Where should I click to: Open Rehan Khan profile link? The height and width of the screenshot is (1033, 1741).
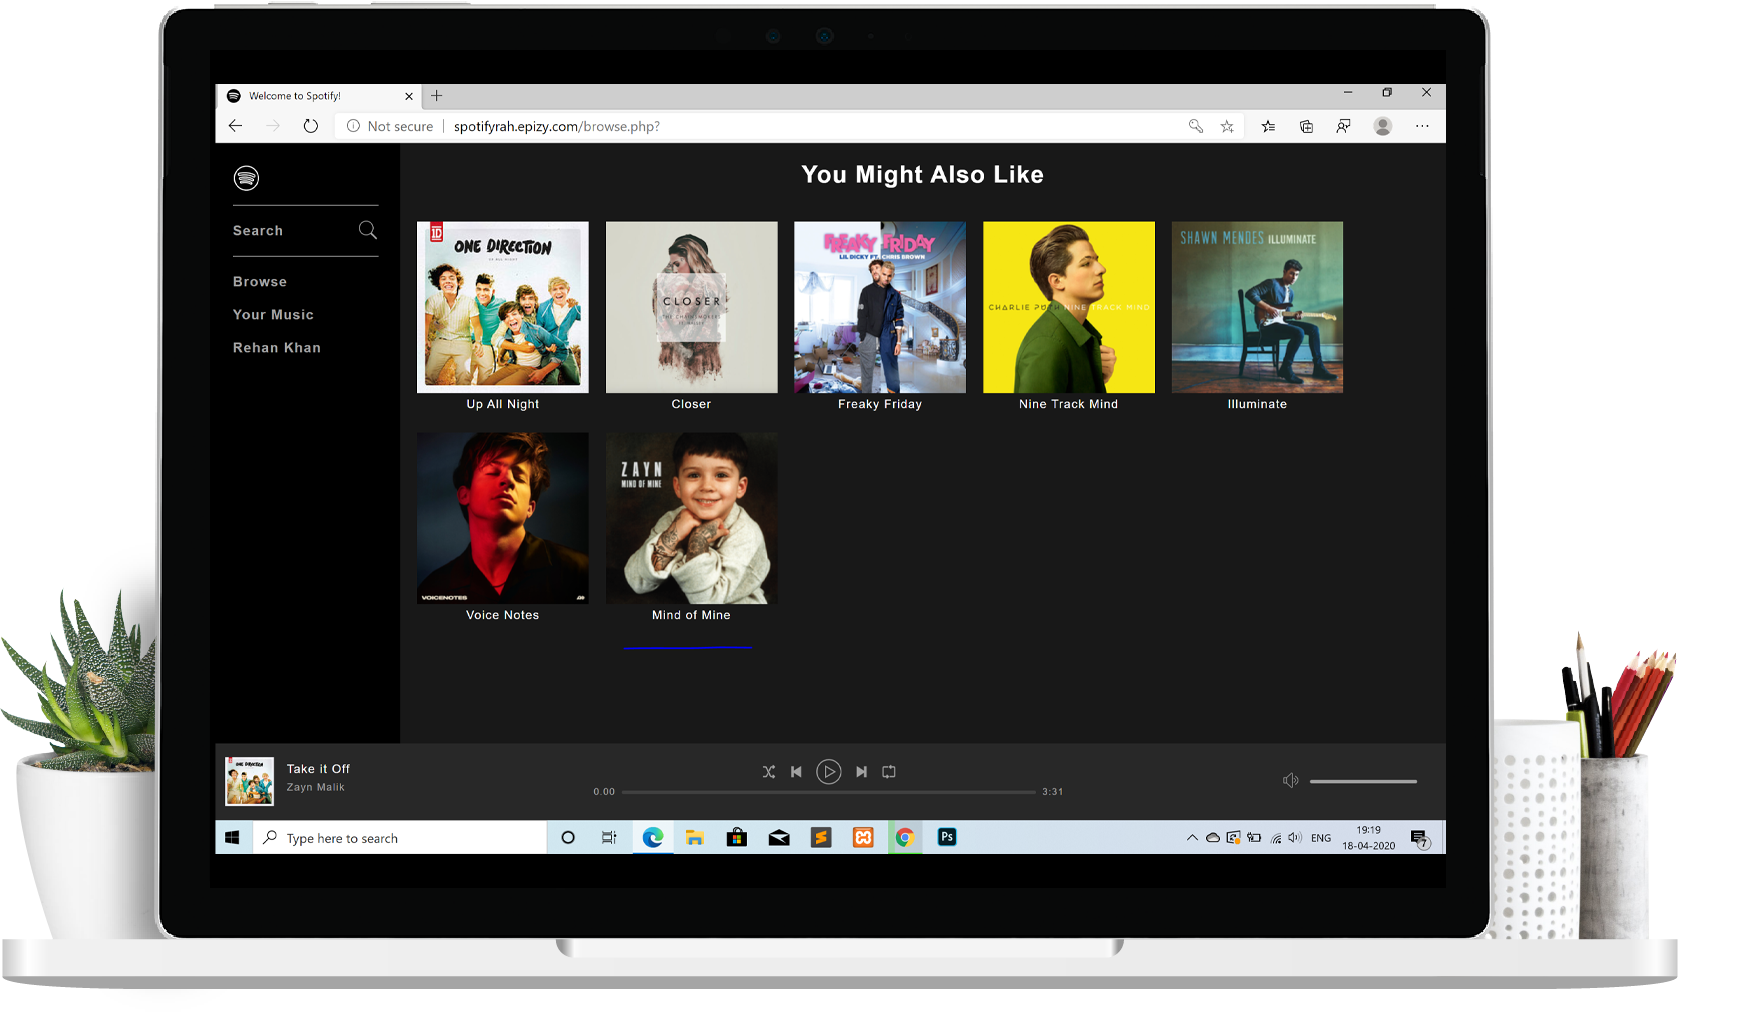(277, 348)
